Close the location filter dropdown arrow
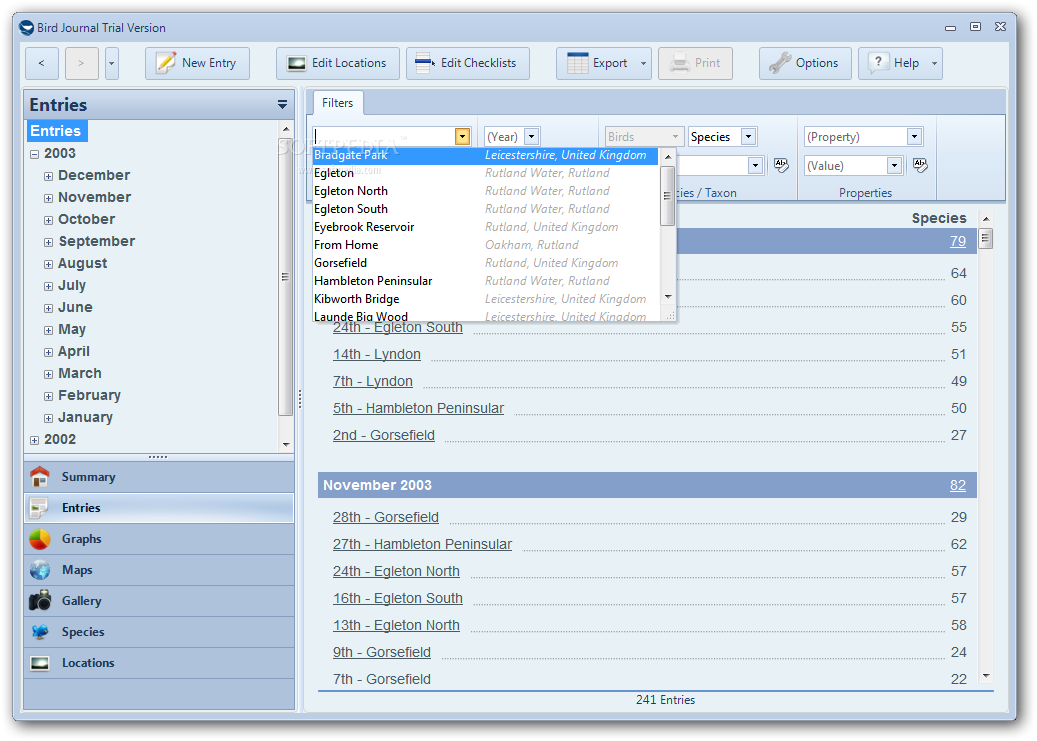 click(462, 137)
